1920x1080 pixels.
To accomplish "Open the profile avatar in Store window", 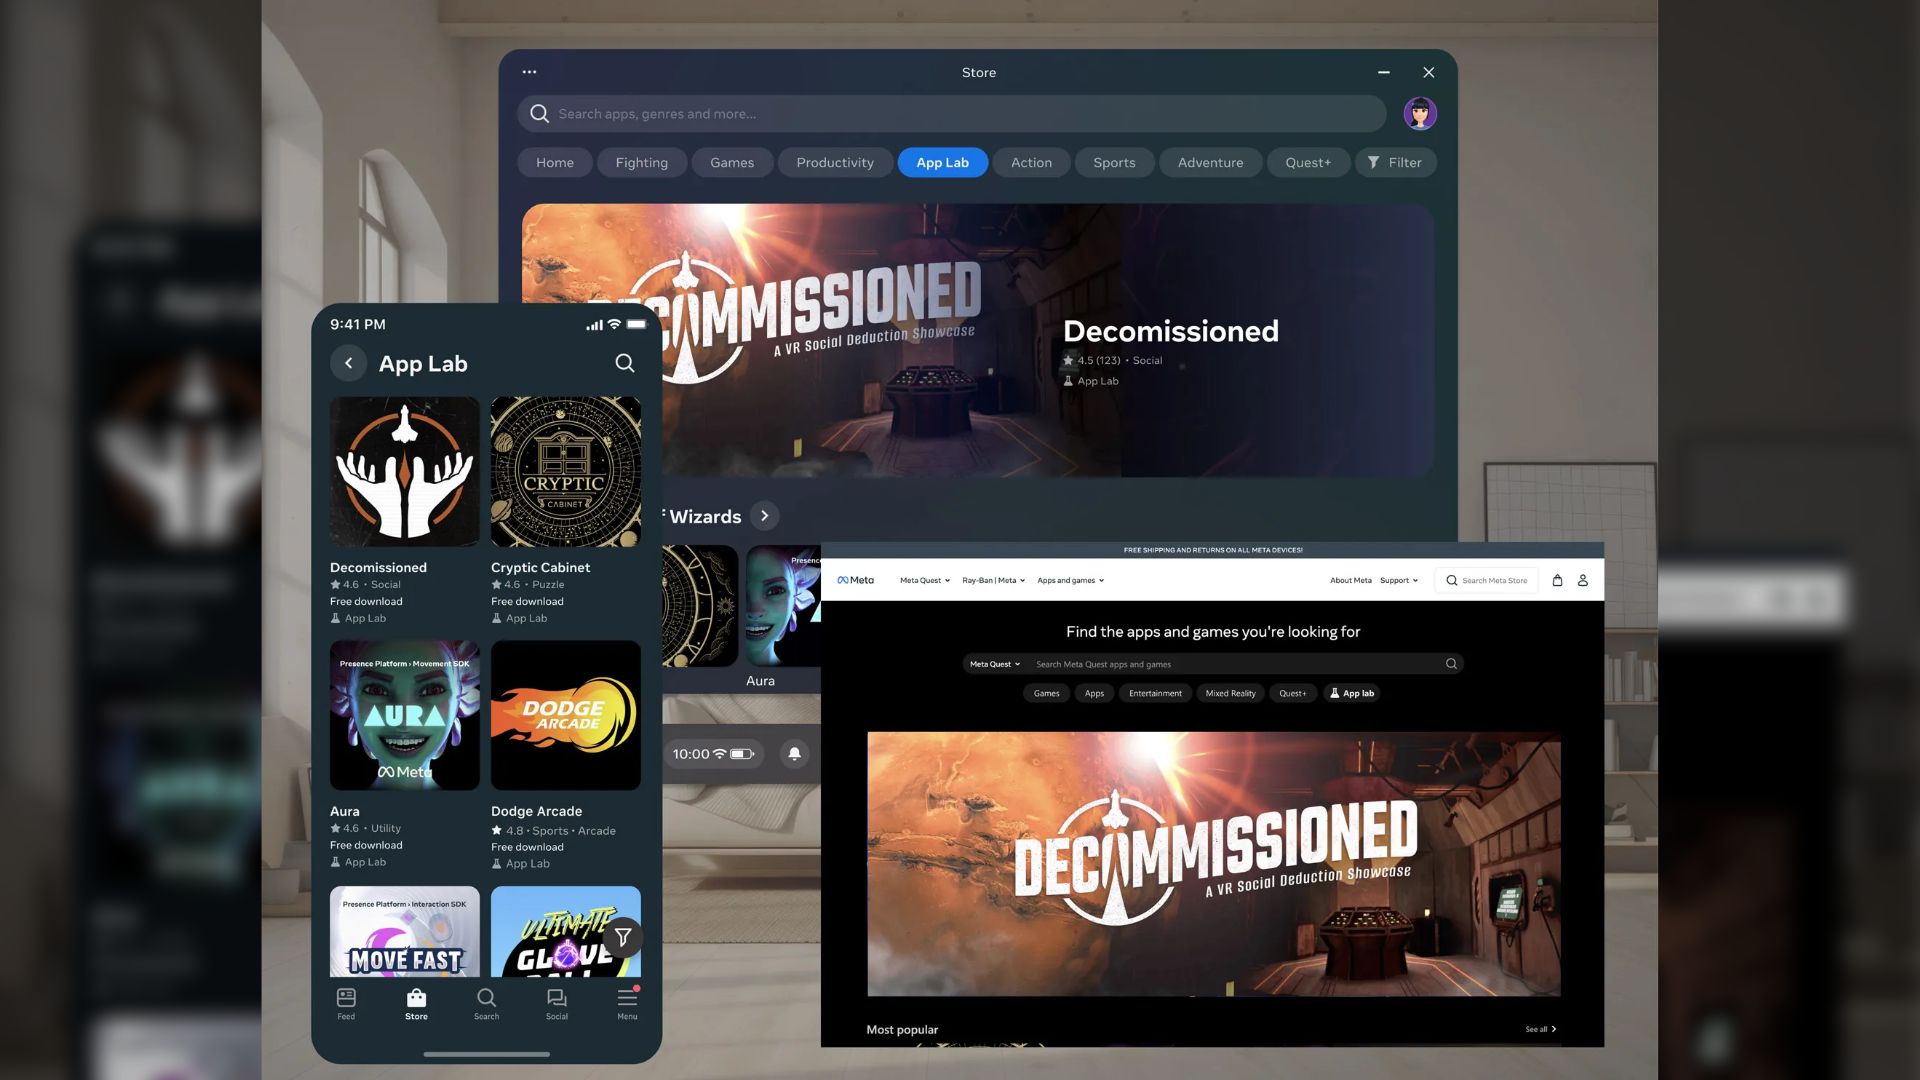I will (1420, 113).
